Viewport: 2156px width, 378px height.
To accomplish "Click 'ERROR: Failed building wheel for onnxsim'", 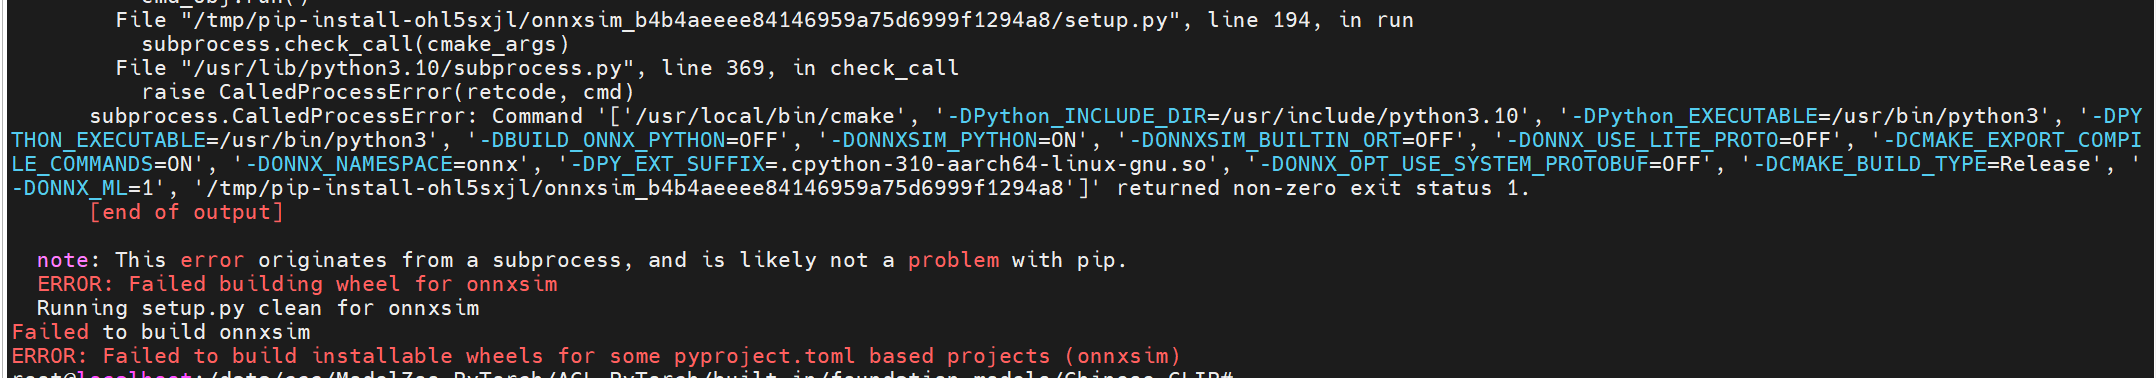I will (x=297, y=285).
